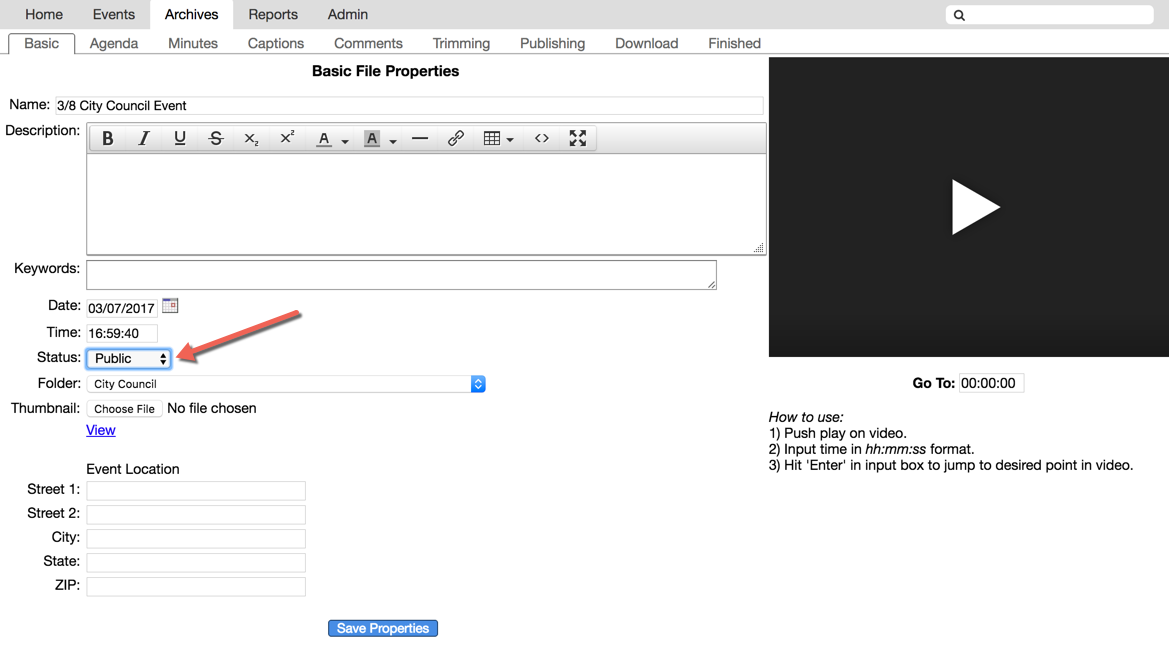
Task: Apply italic formatting in description toolbar
Action: coord(144,139)
